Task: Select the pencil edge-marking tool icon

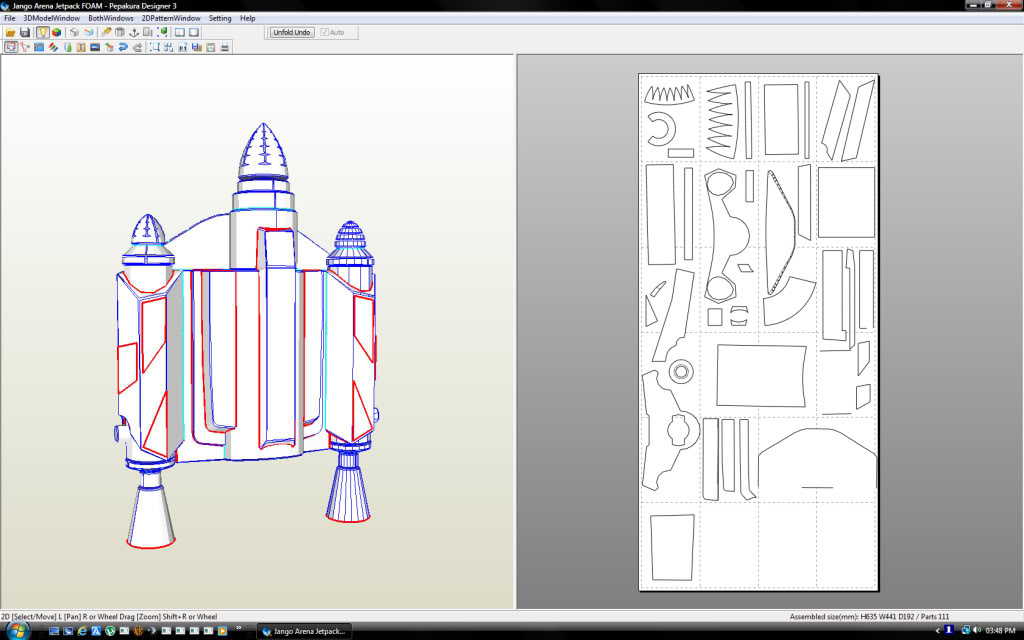Action: (x=106, y=32)
